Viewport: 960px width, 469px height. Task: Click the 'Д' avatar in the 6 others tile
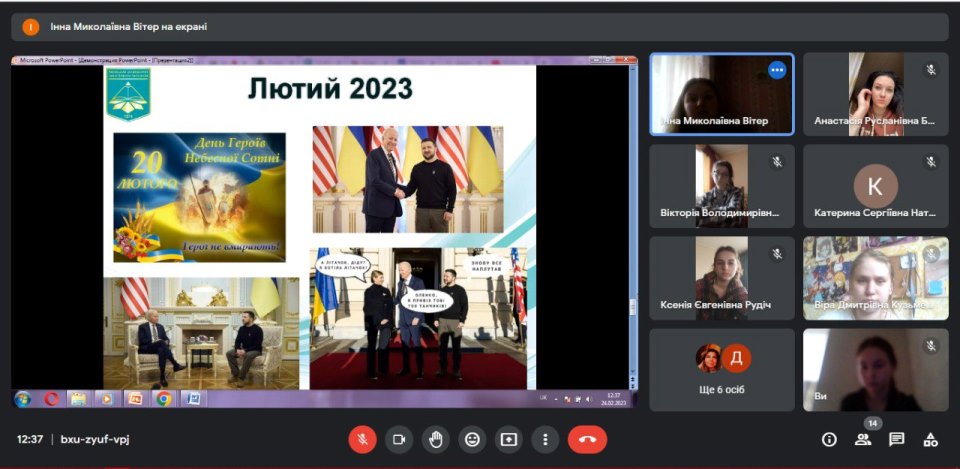point(737,358)
